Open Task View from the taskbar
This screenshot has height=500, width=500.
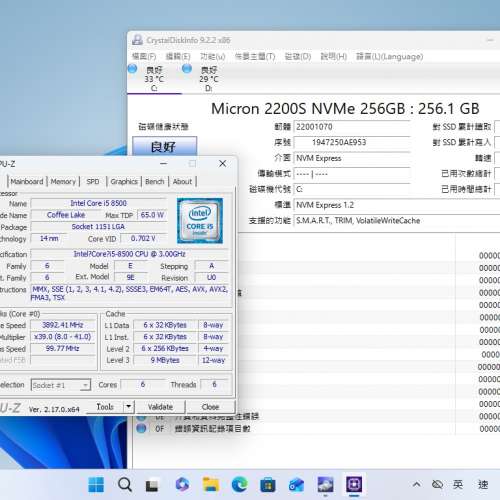[x=152, y=485]
